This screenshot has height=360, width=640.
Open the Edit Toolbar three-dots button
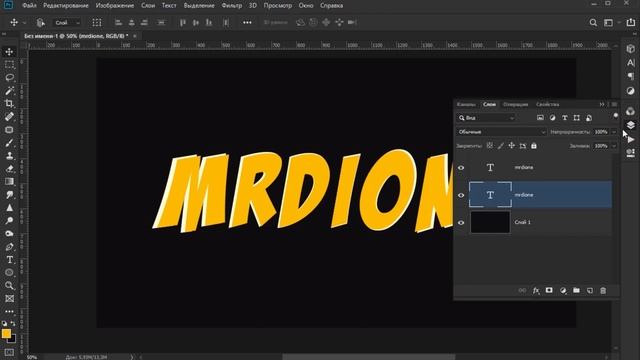click(x=9, y=311)
